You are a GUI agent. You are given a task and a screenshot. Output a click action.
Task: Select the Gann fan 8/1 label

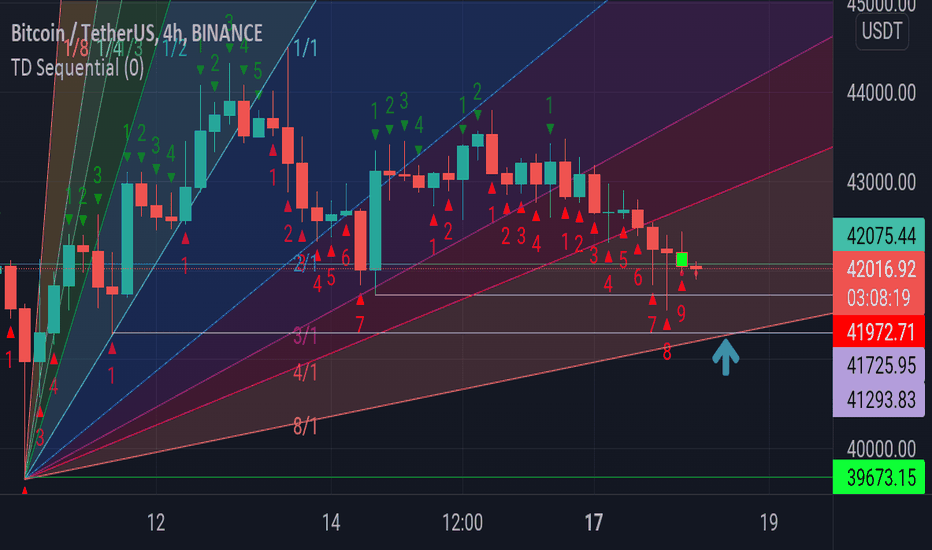[306, 426]
